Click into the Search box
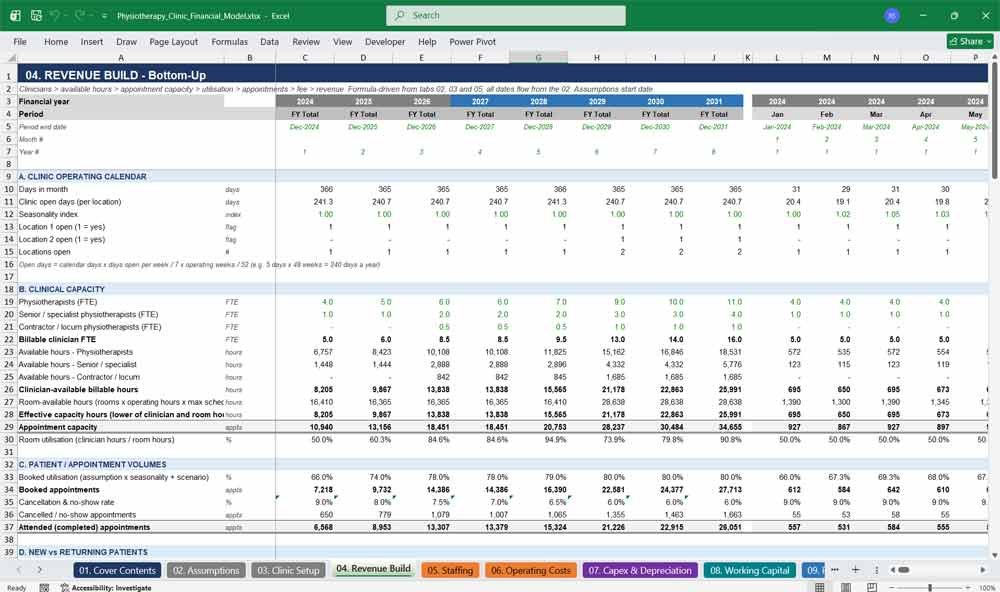Screen dimensions: 1000x592 coord(506,15)
